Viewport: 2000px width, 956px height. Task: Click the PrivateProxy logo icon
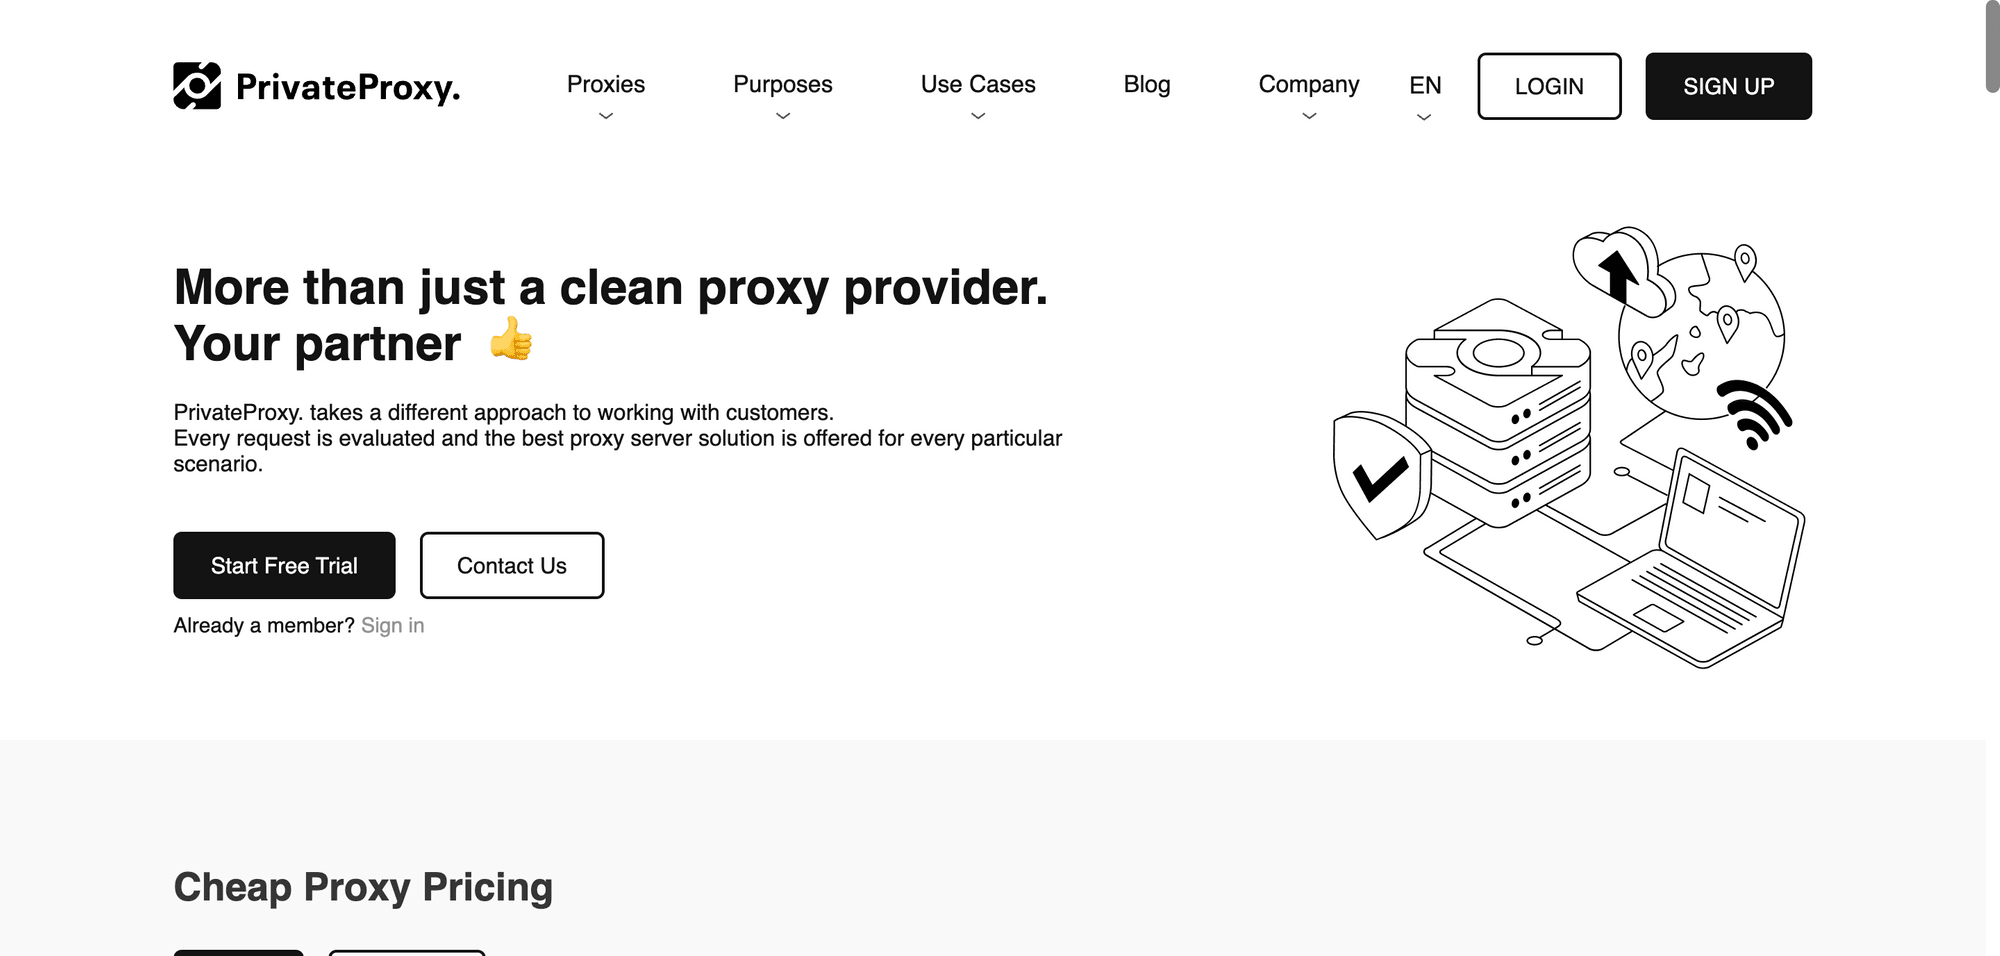click(x=196, y=86)
